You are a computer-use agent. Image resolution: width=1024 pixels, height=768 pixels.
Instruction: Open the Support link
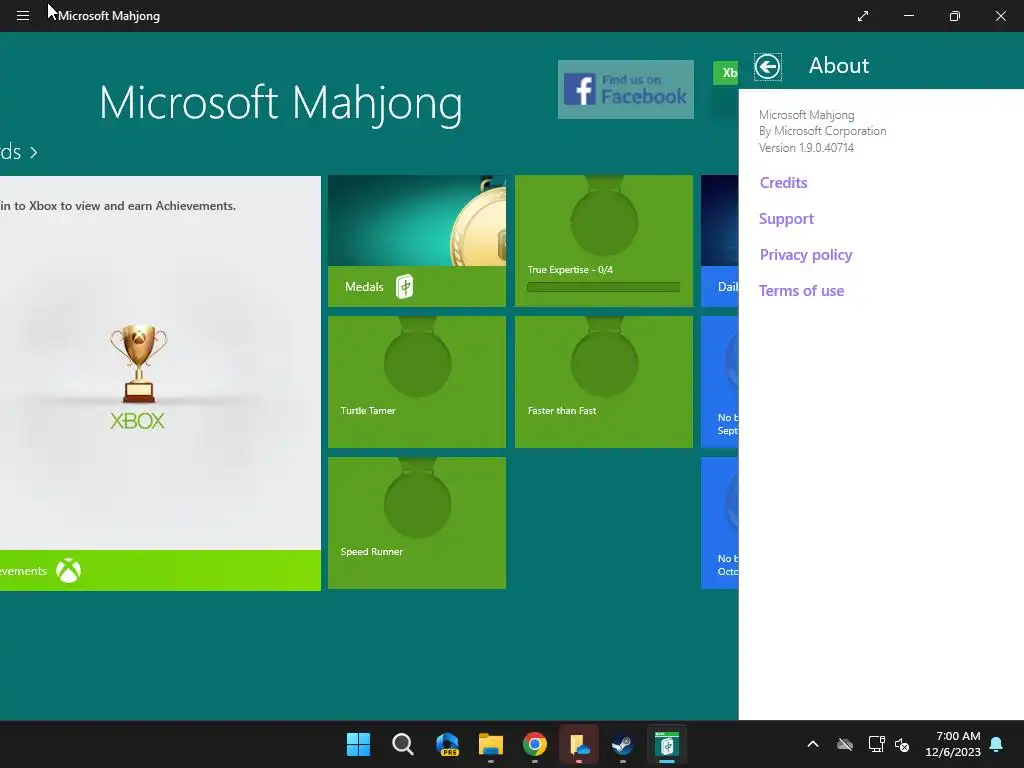pyautogui.click(x=786, y=219)
